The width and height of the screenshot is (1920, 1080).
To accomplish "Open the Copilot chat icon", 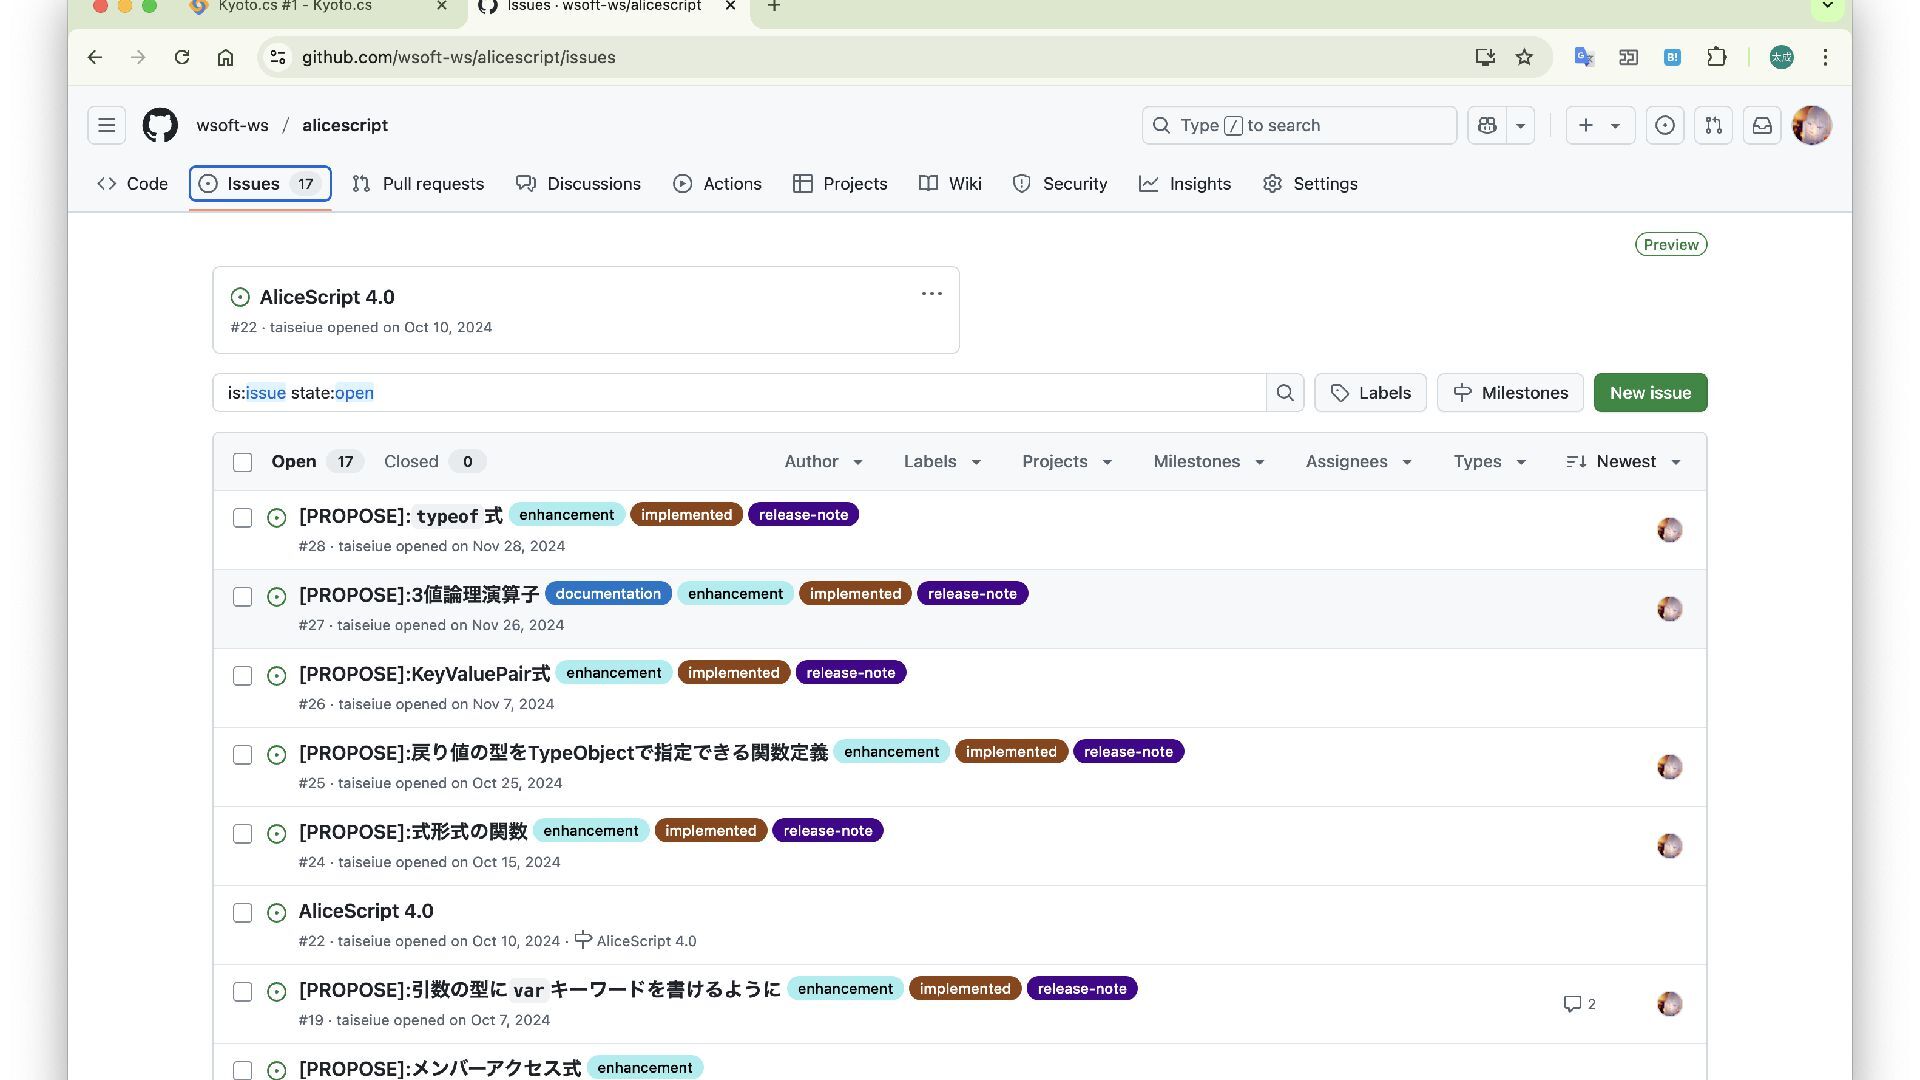I will tap(1487, 125).
